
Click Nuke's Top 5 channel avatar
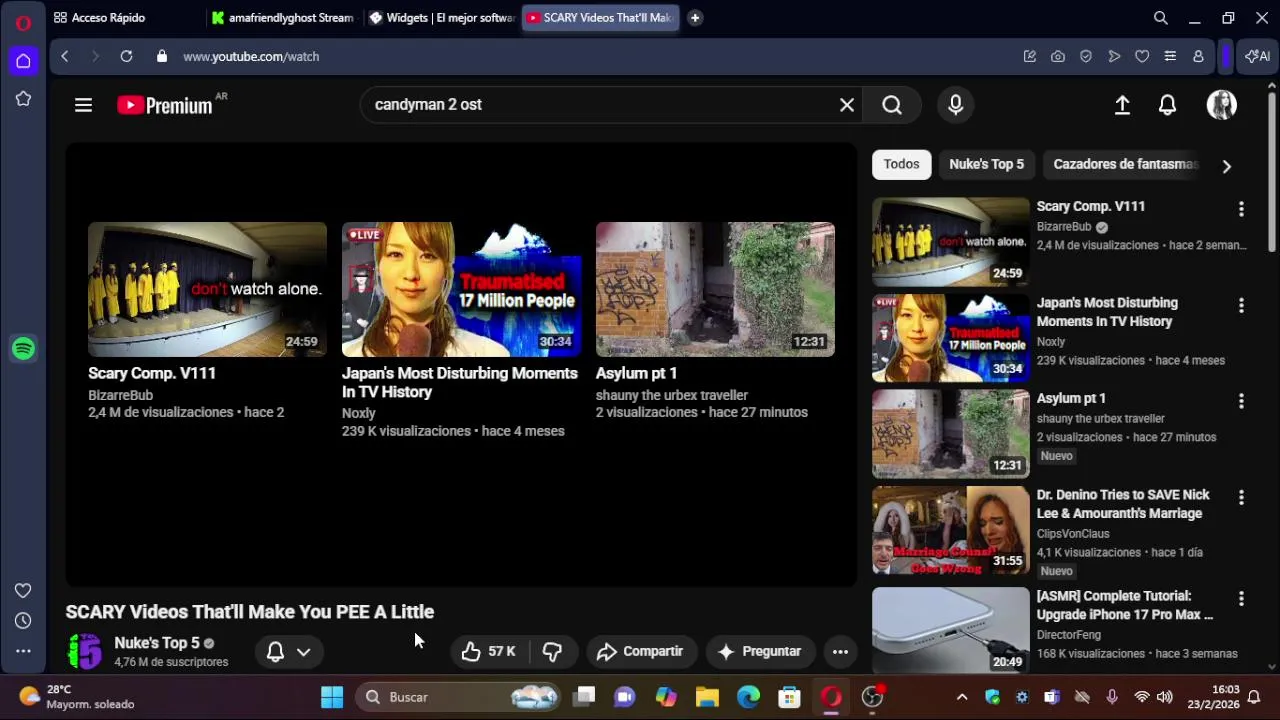tap(85, 651)
